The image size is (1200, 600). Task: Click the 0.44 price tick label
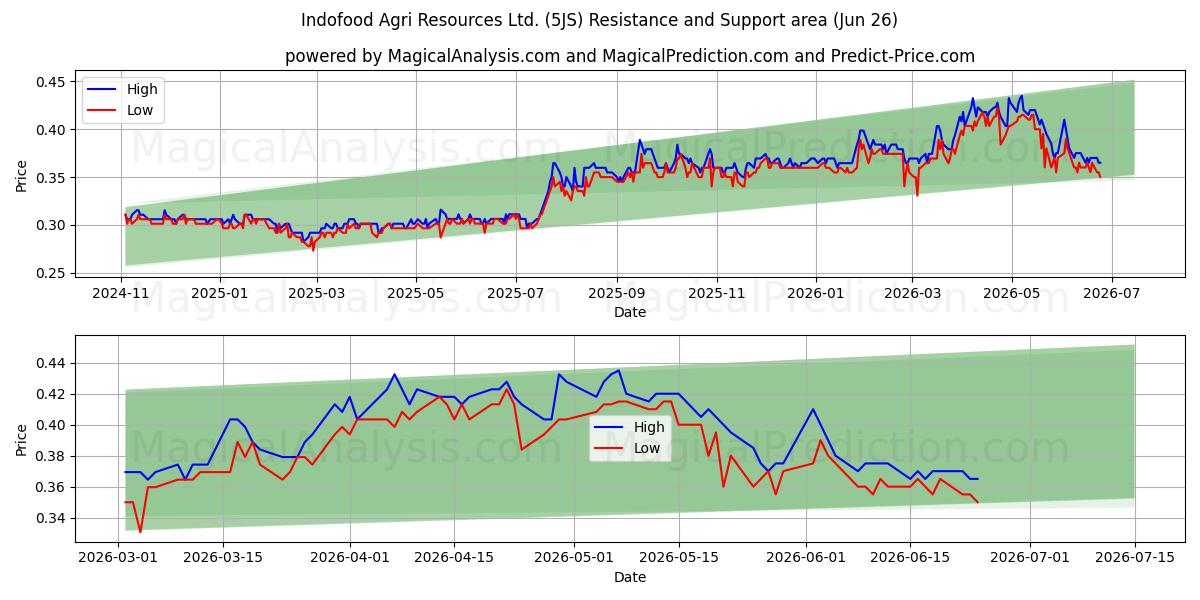[50, 364]
